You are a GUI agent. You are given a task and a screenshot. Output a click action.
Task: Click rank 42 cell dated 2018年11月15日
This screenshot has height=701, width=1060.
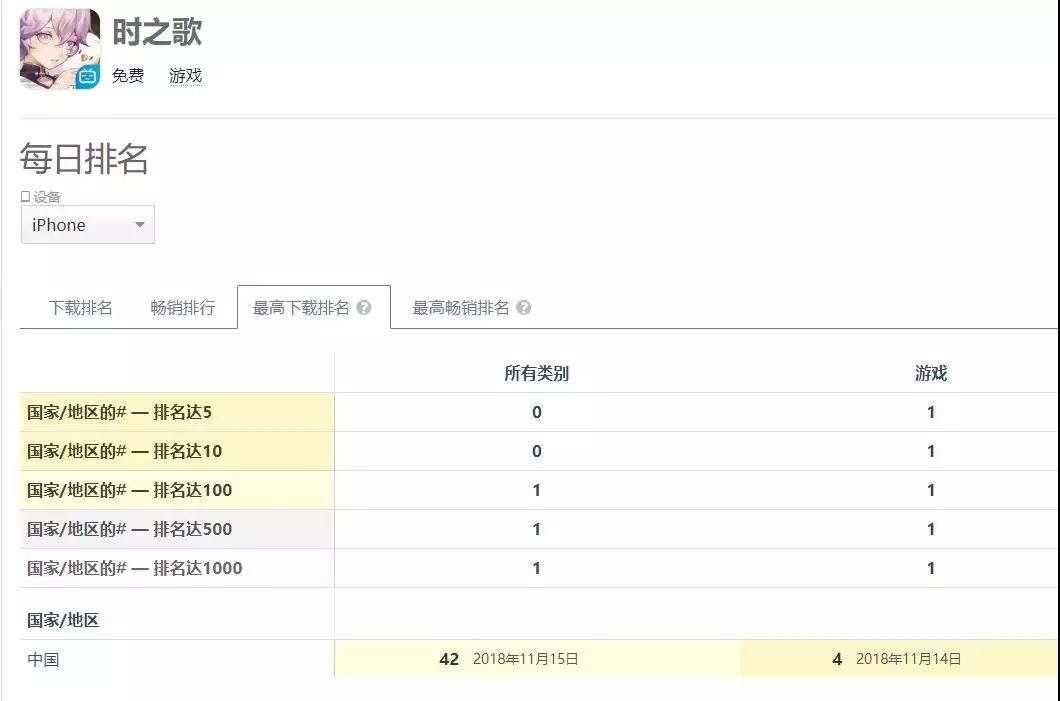[537, 659]
